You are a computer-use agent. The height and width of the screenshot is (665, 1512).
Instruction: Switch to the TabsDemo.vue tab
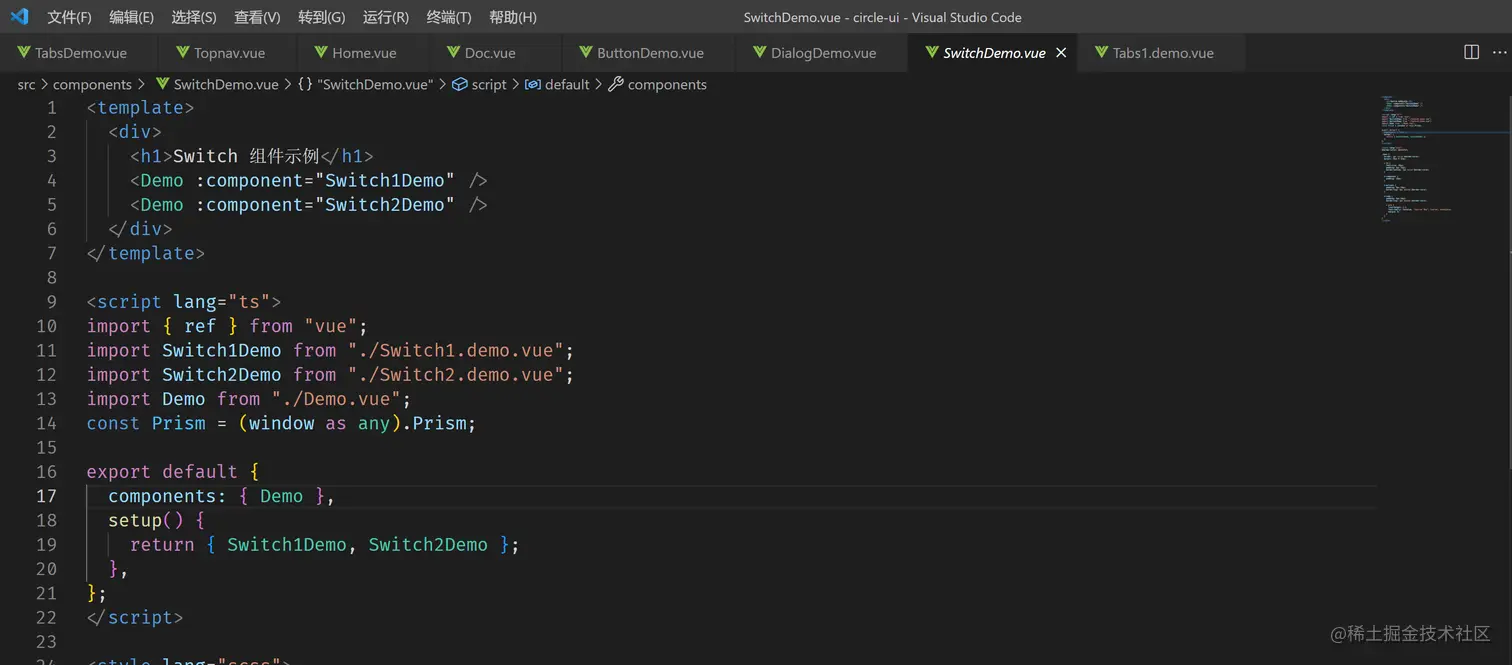[x=78, y=53]
